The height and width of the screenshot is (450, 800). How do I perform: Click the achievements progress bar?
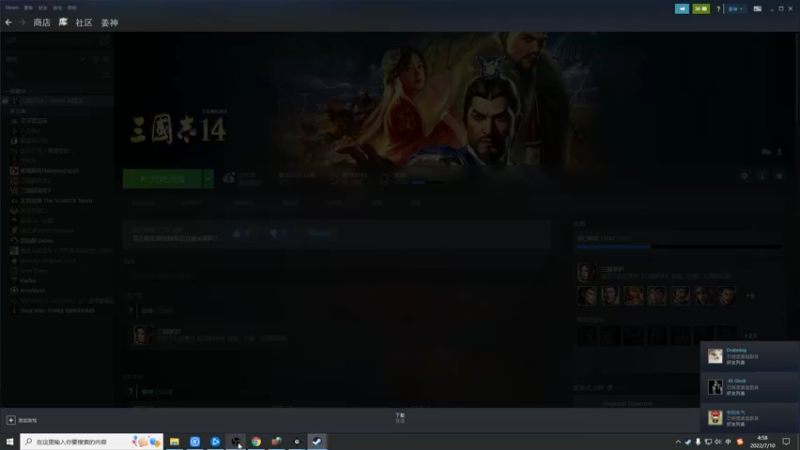[679, 247]
